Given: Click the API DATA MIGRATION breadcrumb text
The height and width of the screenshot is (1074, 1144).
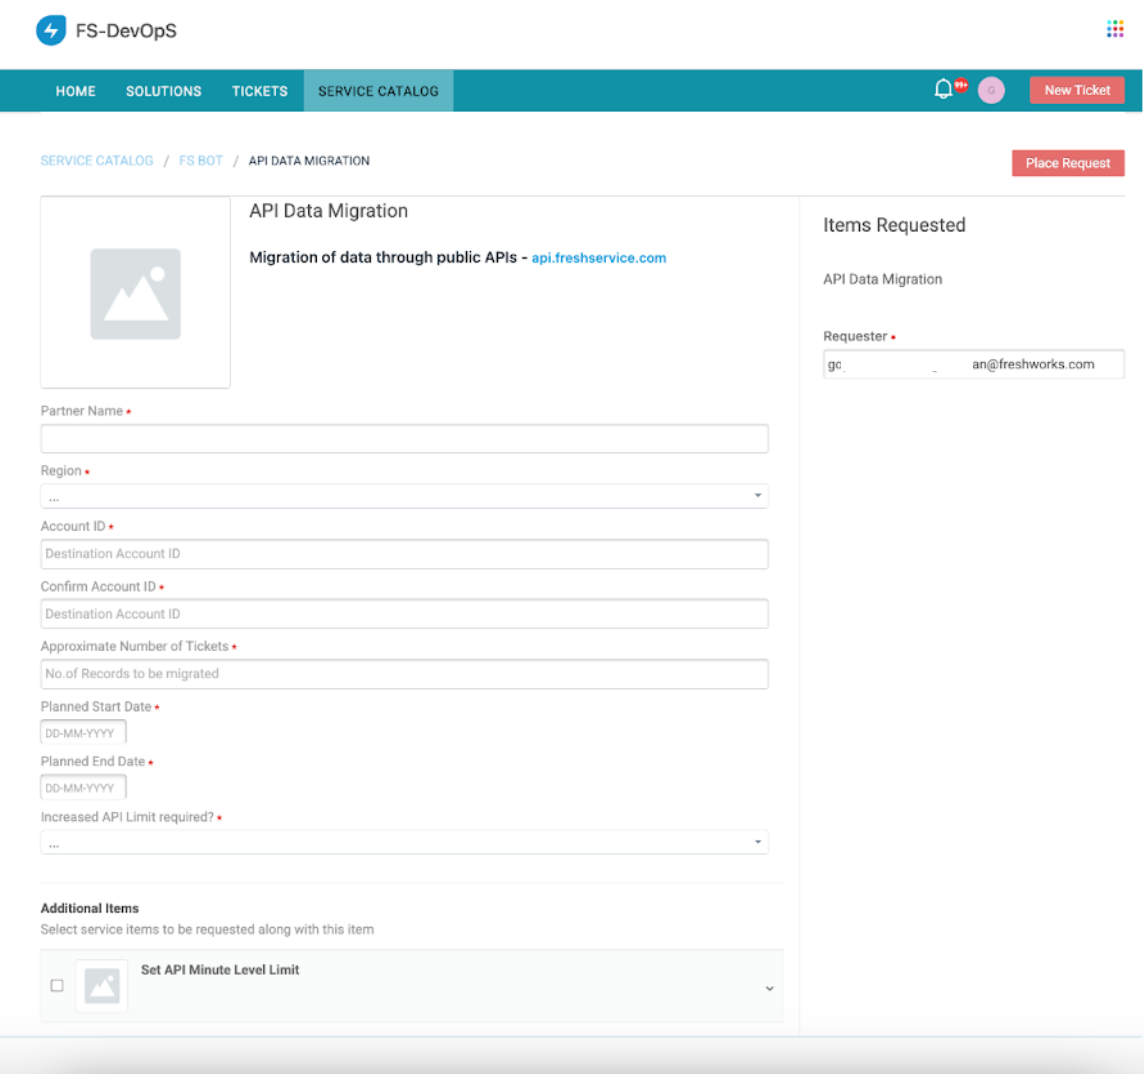Looking at the screenshot, I should point(309,161).
